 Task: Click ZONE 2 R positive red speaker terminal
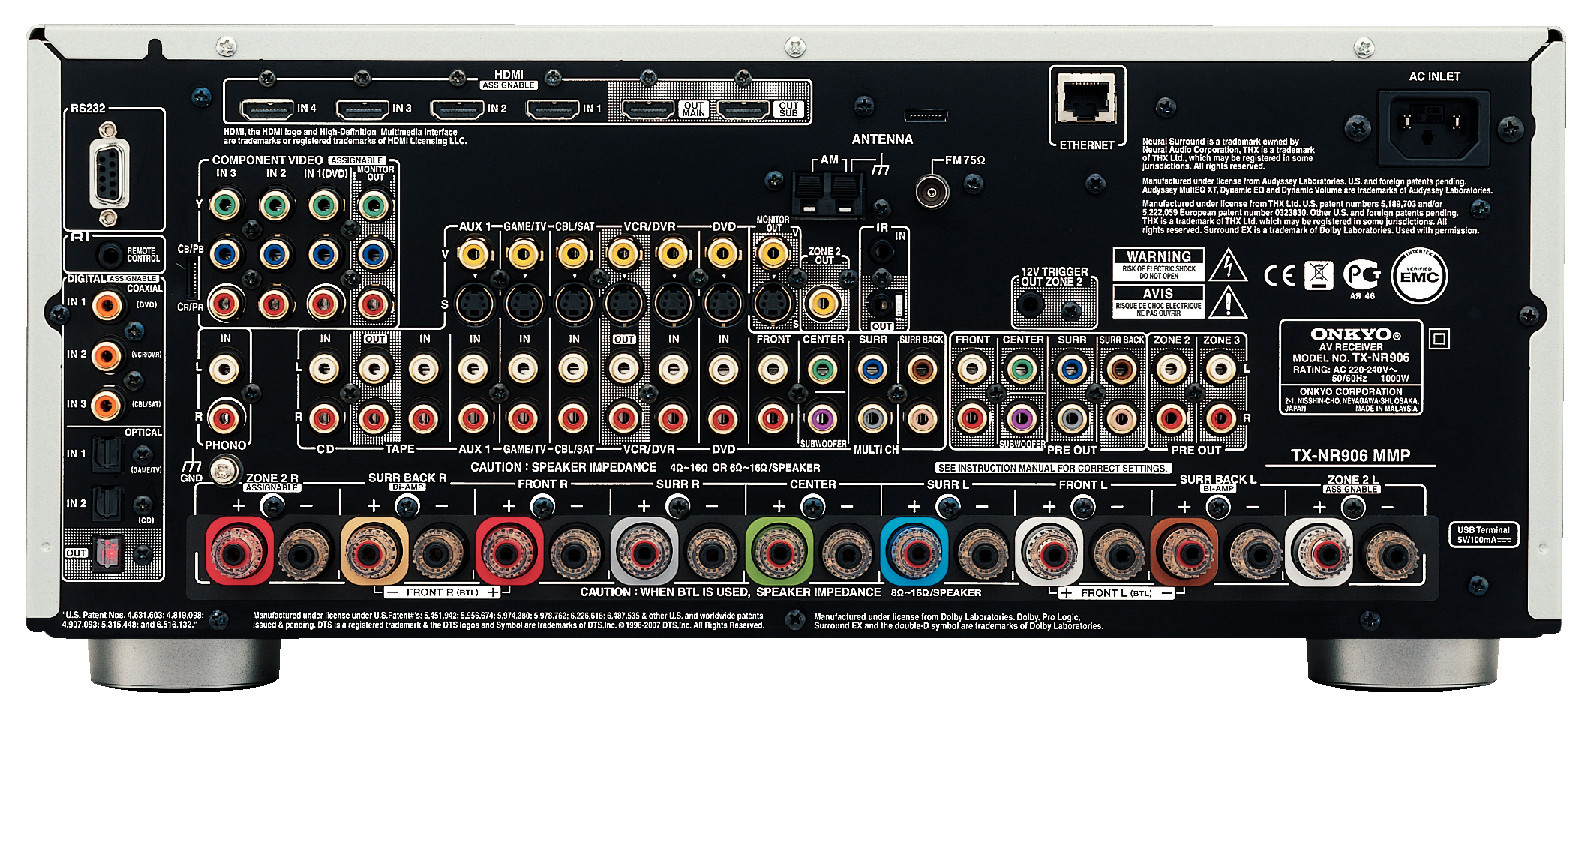coord(239,553)
